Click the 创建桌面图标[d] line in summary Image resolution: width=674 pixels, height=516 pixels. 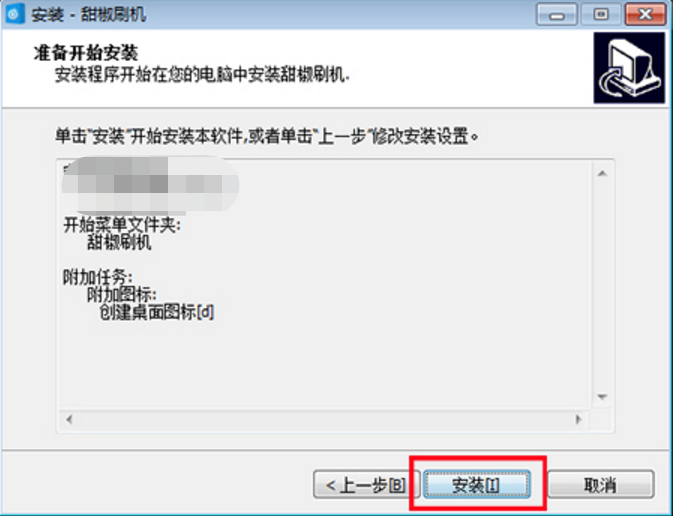click(x=156, y=312)
